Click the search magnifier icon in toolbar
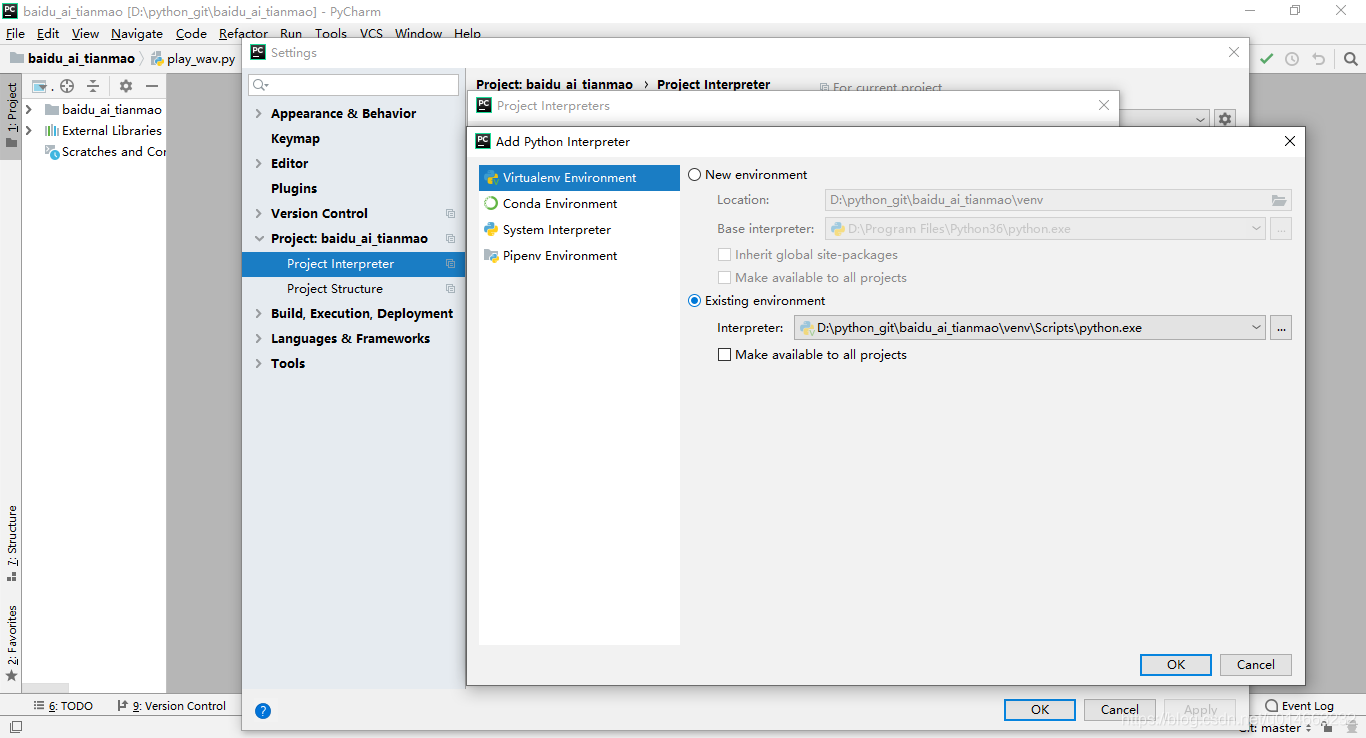Screen dimensions: 1366x738 pyautogui.click(x=1351, y=59)
